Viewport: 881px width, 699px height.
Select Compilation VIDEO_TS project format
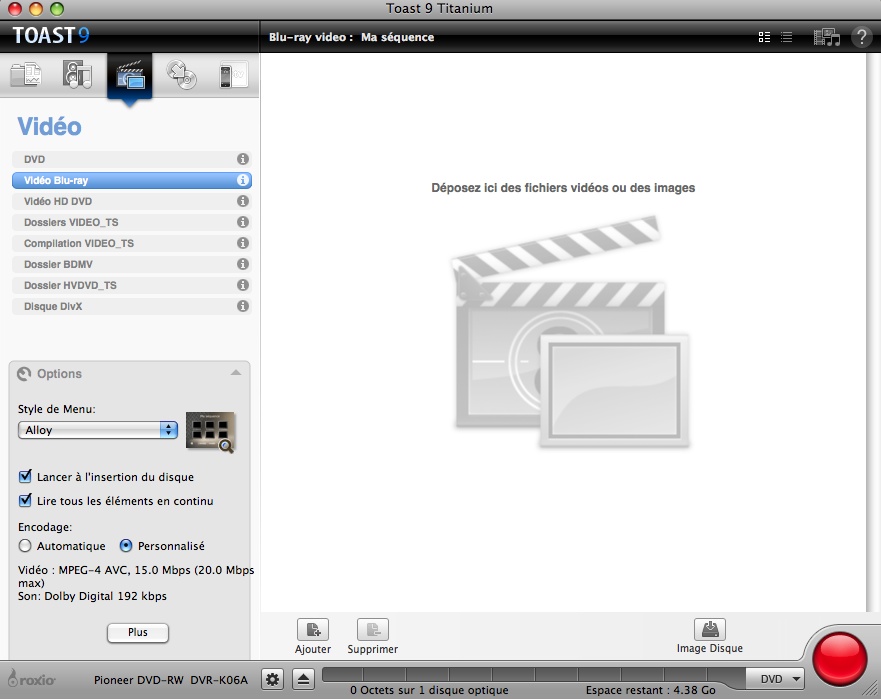pos(131,243)
